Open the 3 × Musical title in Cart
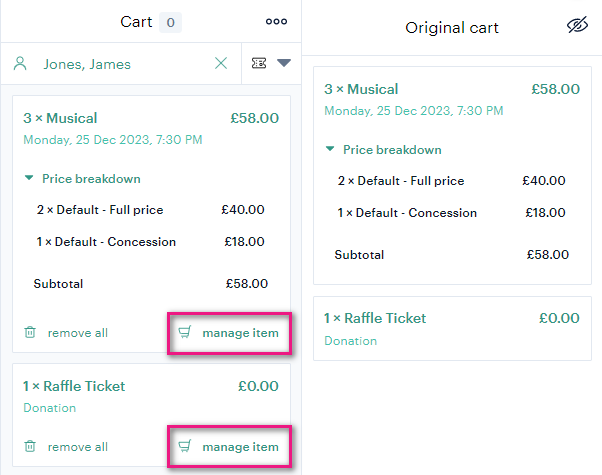Screen dimensions: 602x475 coord(60,118)
